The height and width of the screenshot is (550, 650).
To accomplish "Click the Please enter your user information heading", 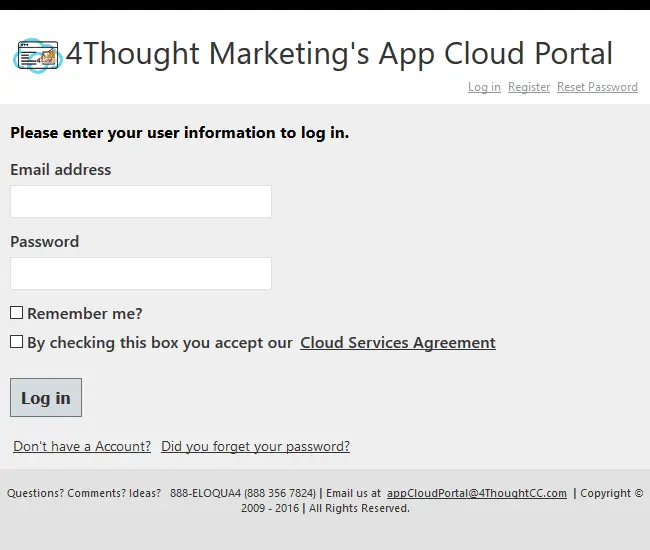I will coord(179,133).
